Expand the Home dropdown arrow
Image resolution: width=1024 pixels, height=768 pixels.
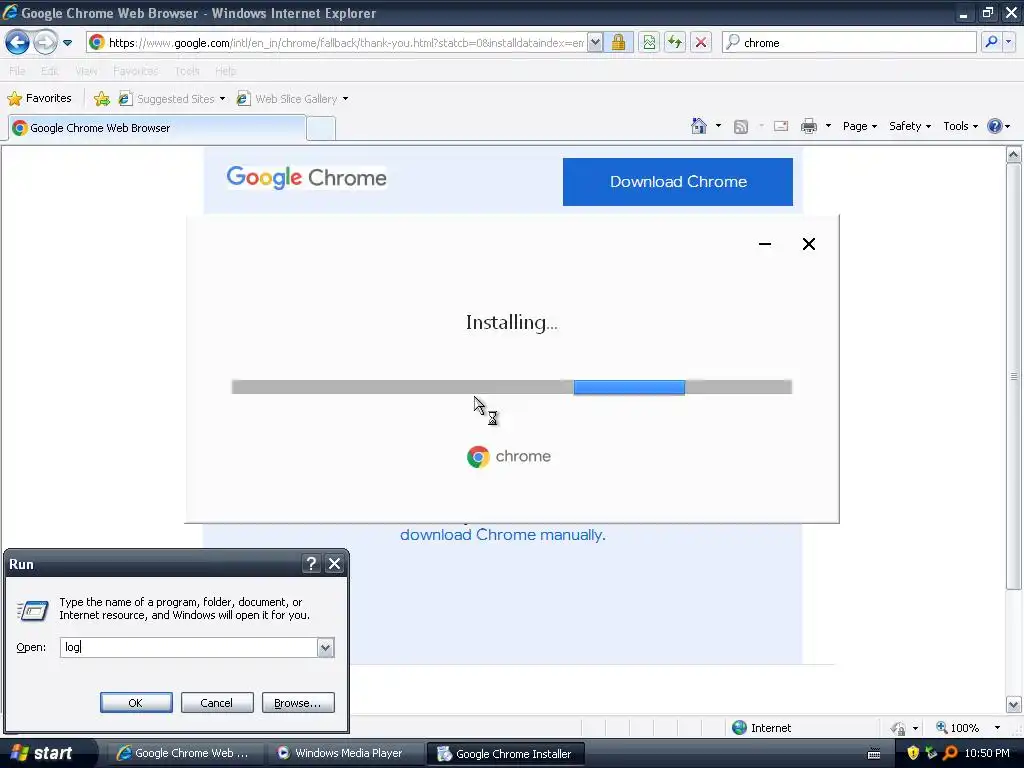point(718,126)
